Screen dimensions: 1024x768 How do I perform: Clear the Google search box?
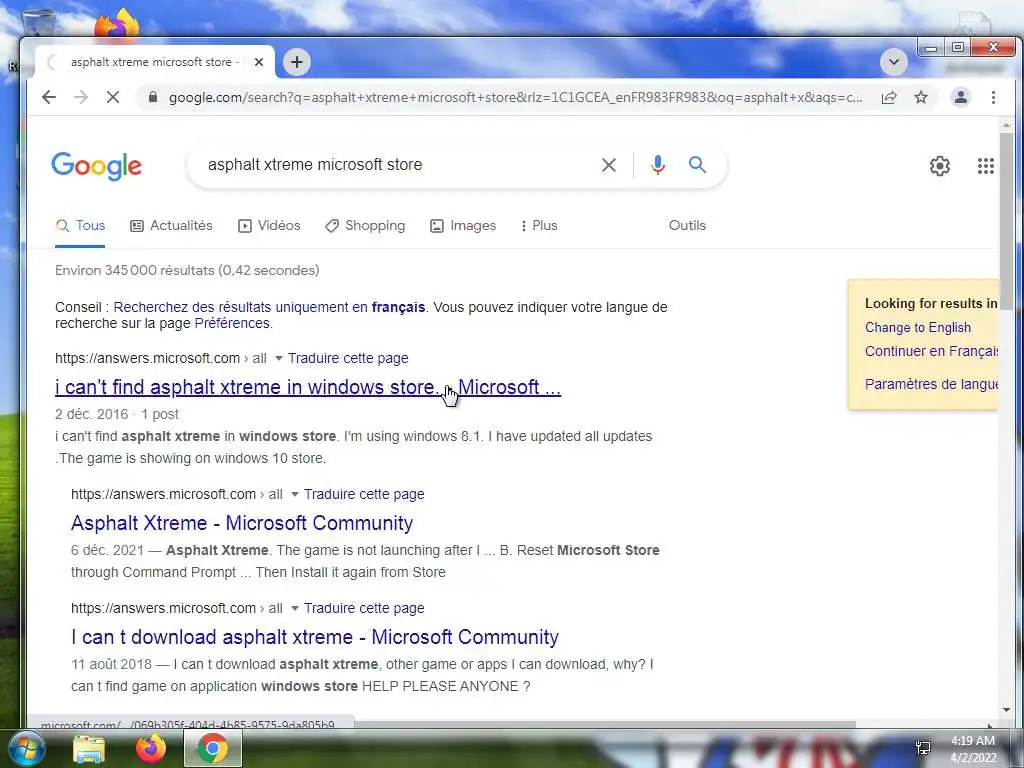(x=609, y=165)
